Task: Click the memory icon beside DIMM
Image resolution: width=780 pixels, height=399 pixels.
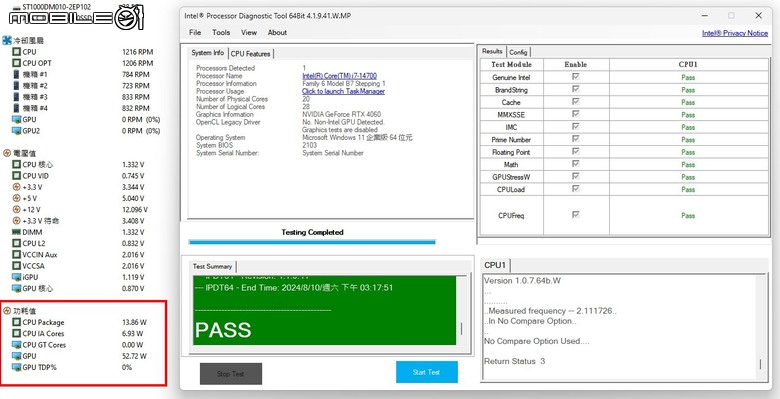Action: [x=16, y=232]
